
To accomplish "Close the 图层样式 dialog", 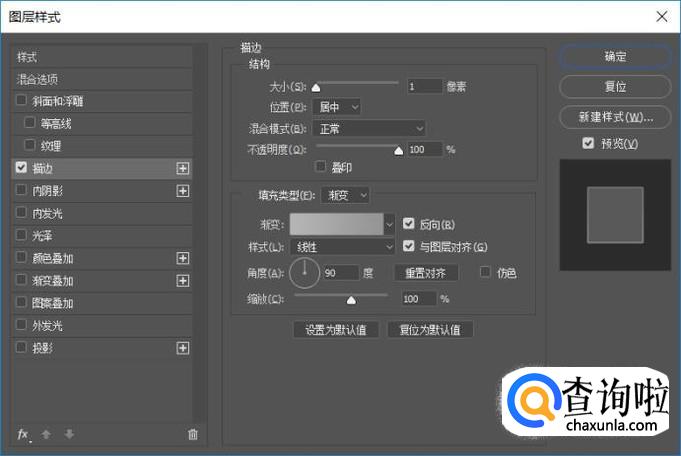I will tap(662, 17).
